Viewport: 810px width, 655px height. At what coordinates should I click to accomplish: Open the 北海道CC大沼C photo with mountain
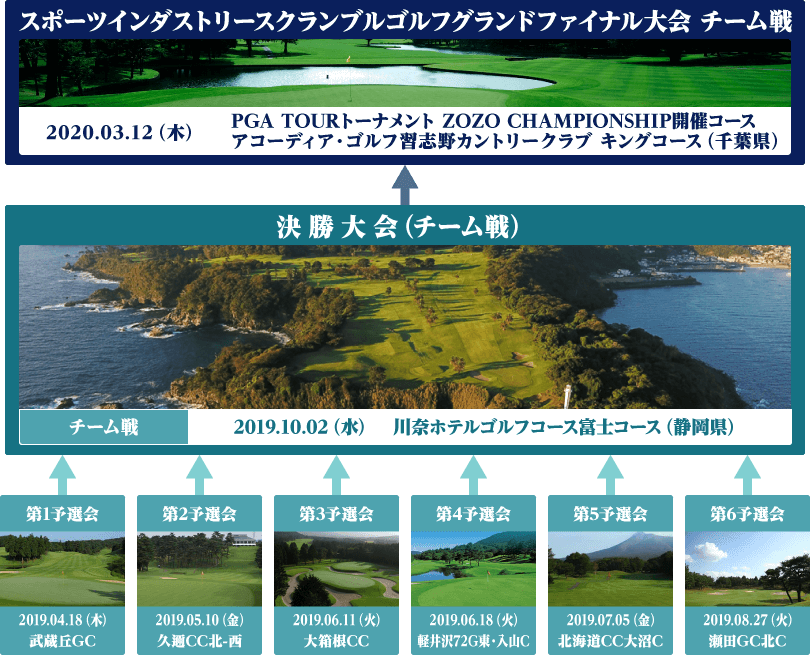click(610, 568)
